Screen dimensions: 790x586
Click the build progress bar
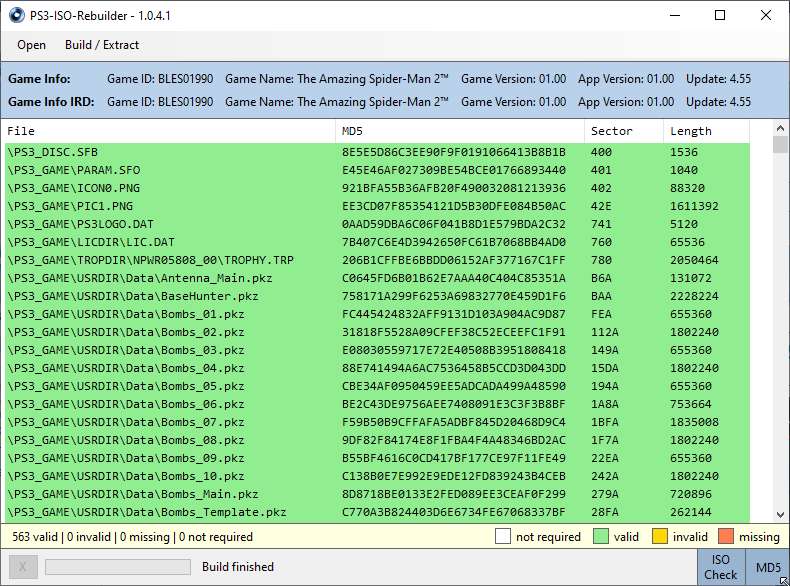[x=118, y=567]
